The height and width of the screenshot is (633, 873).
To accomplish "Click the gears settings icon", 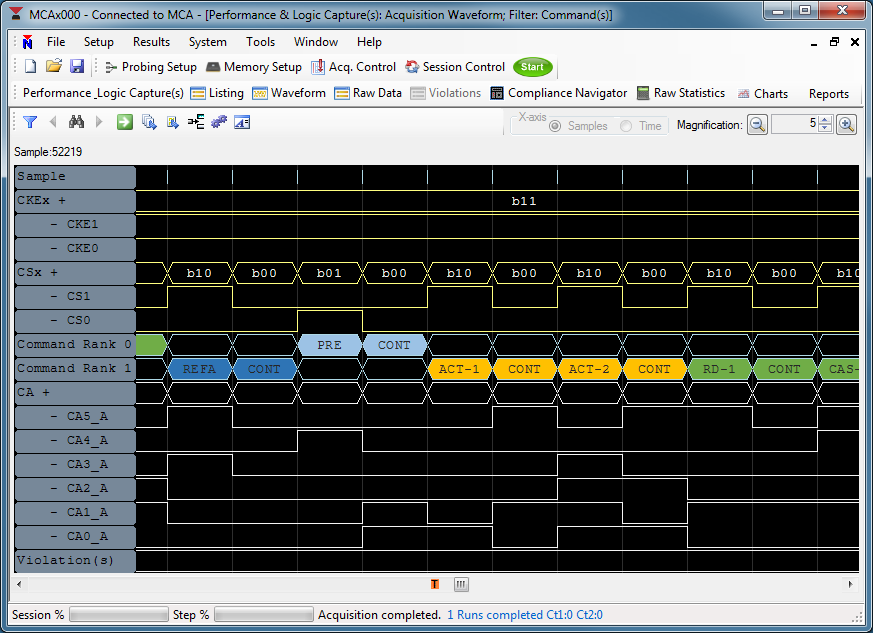I will pyautogui.click(x=219, y=122).
